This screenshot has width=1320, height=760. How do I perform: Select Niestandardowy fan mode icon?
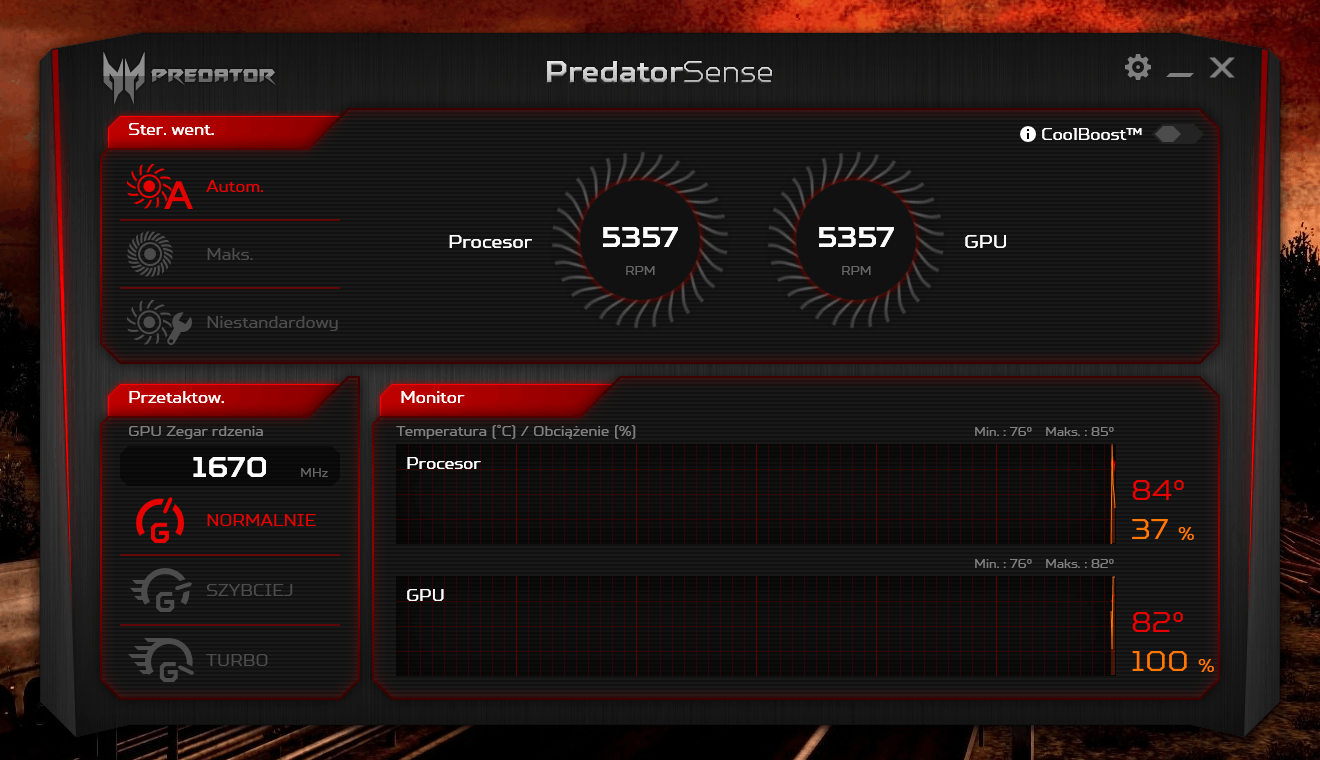click(159, 322)
